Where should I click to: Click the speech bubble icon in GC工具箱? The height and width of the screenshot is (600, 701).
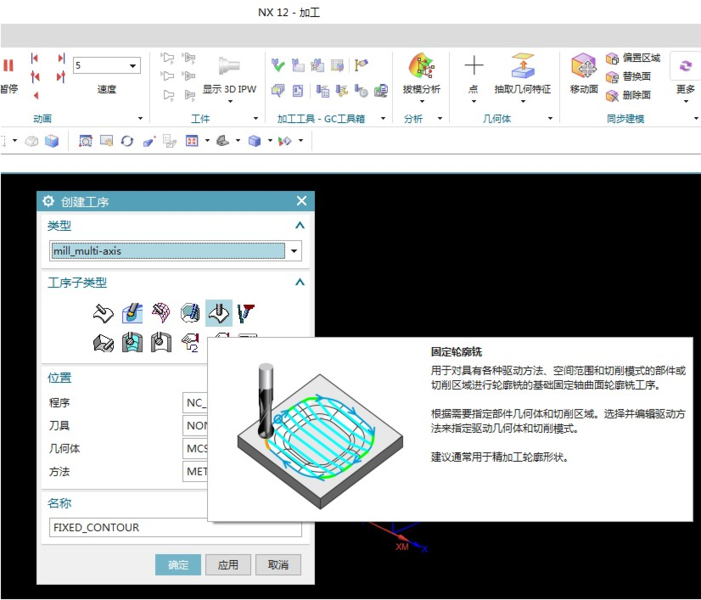point(278,91)
